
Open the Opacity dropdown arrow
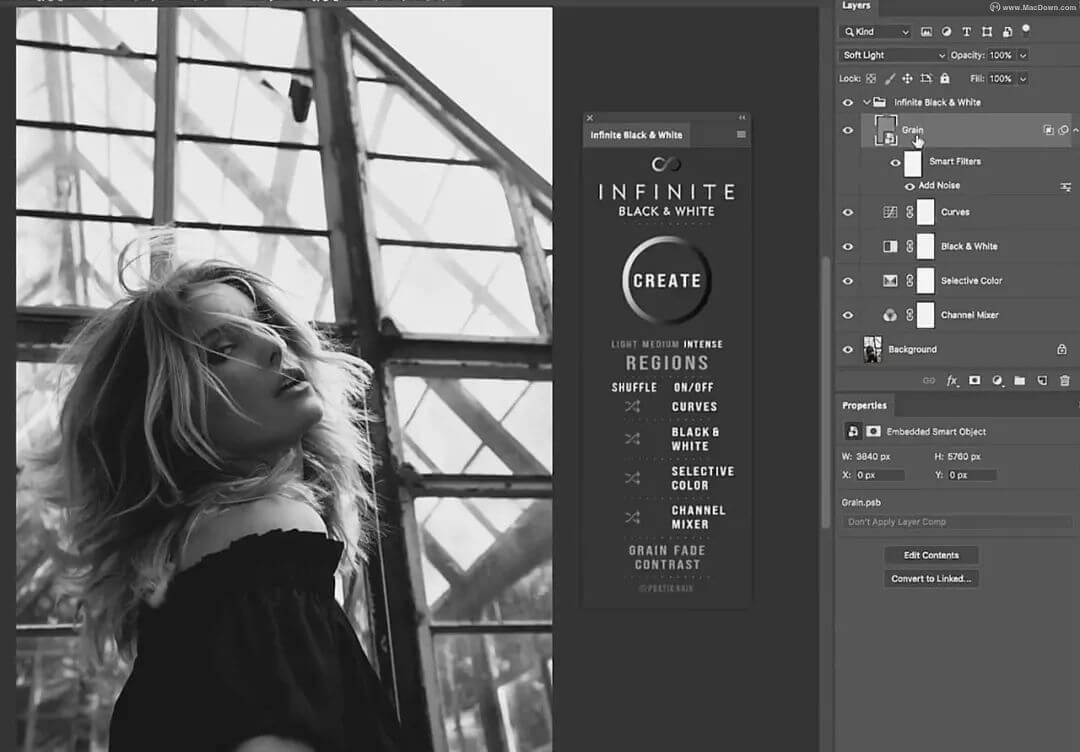(1022, 55)
